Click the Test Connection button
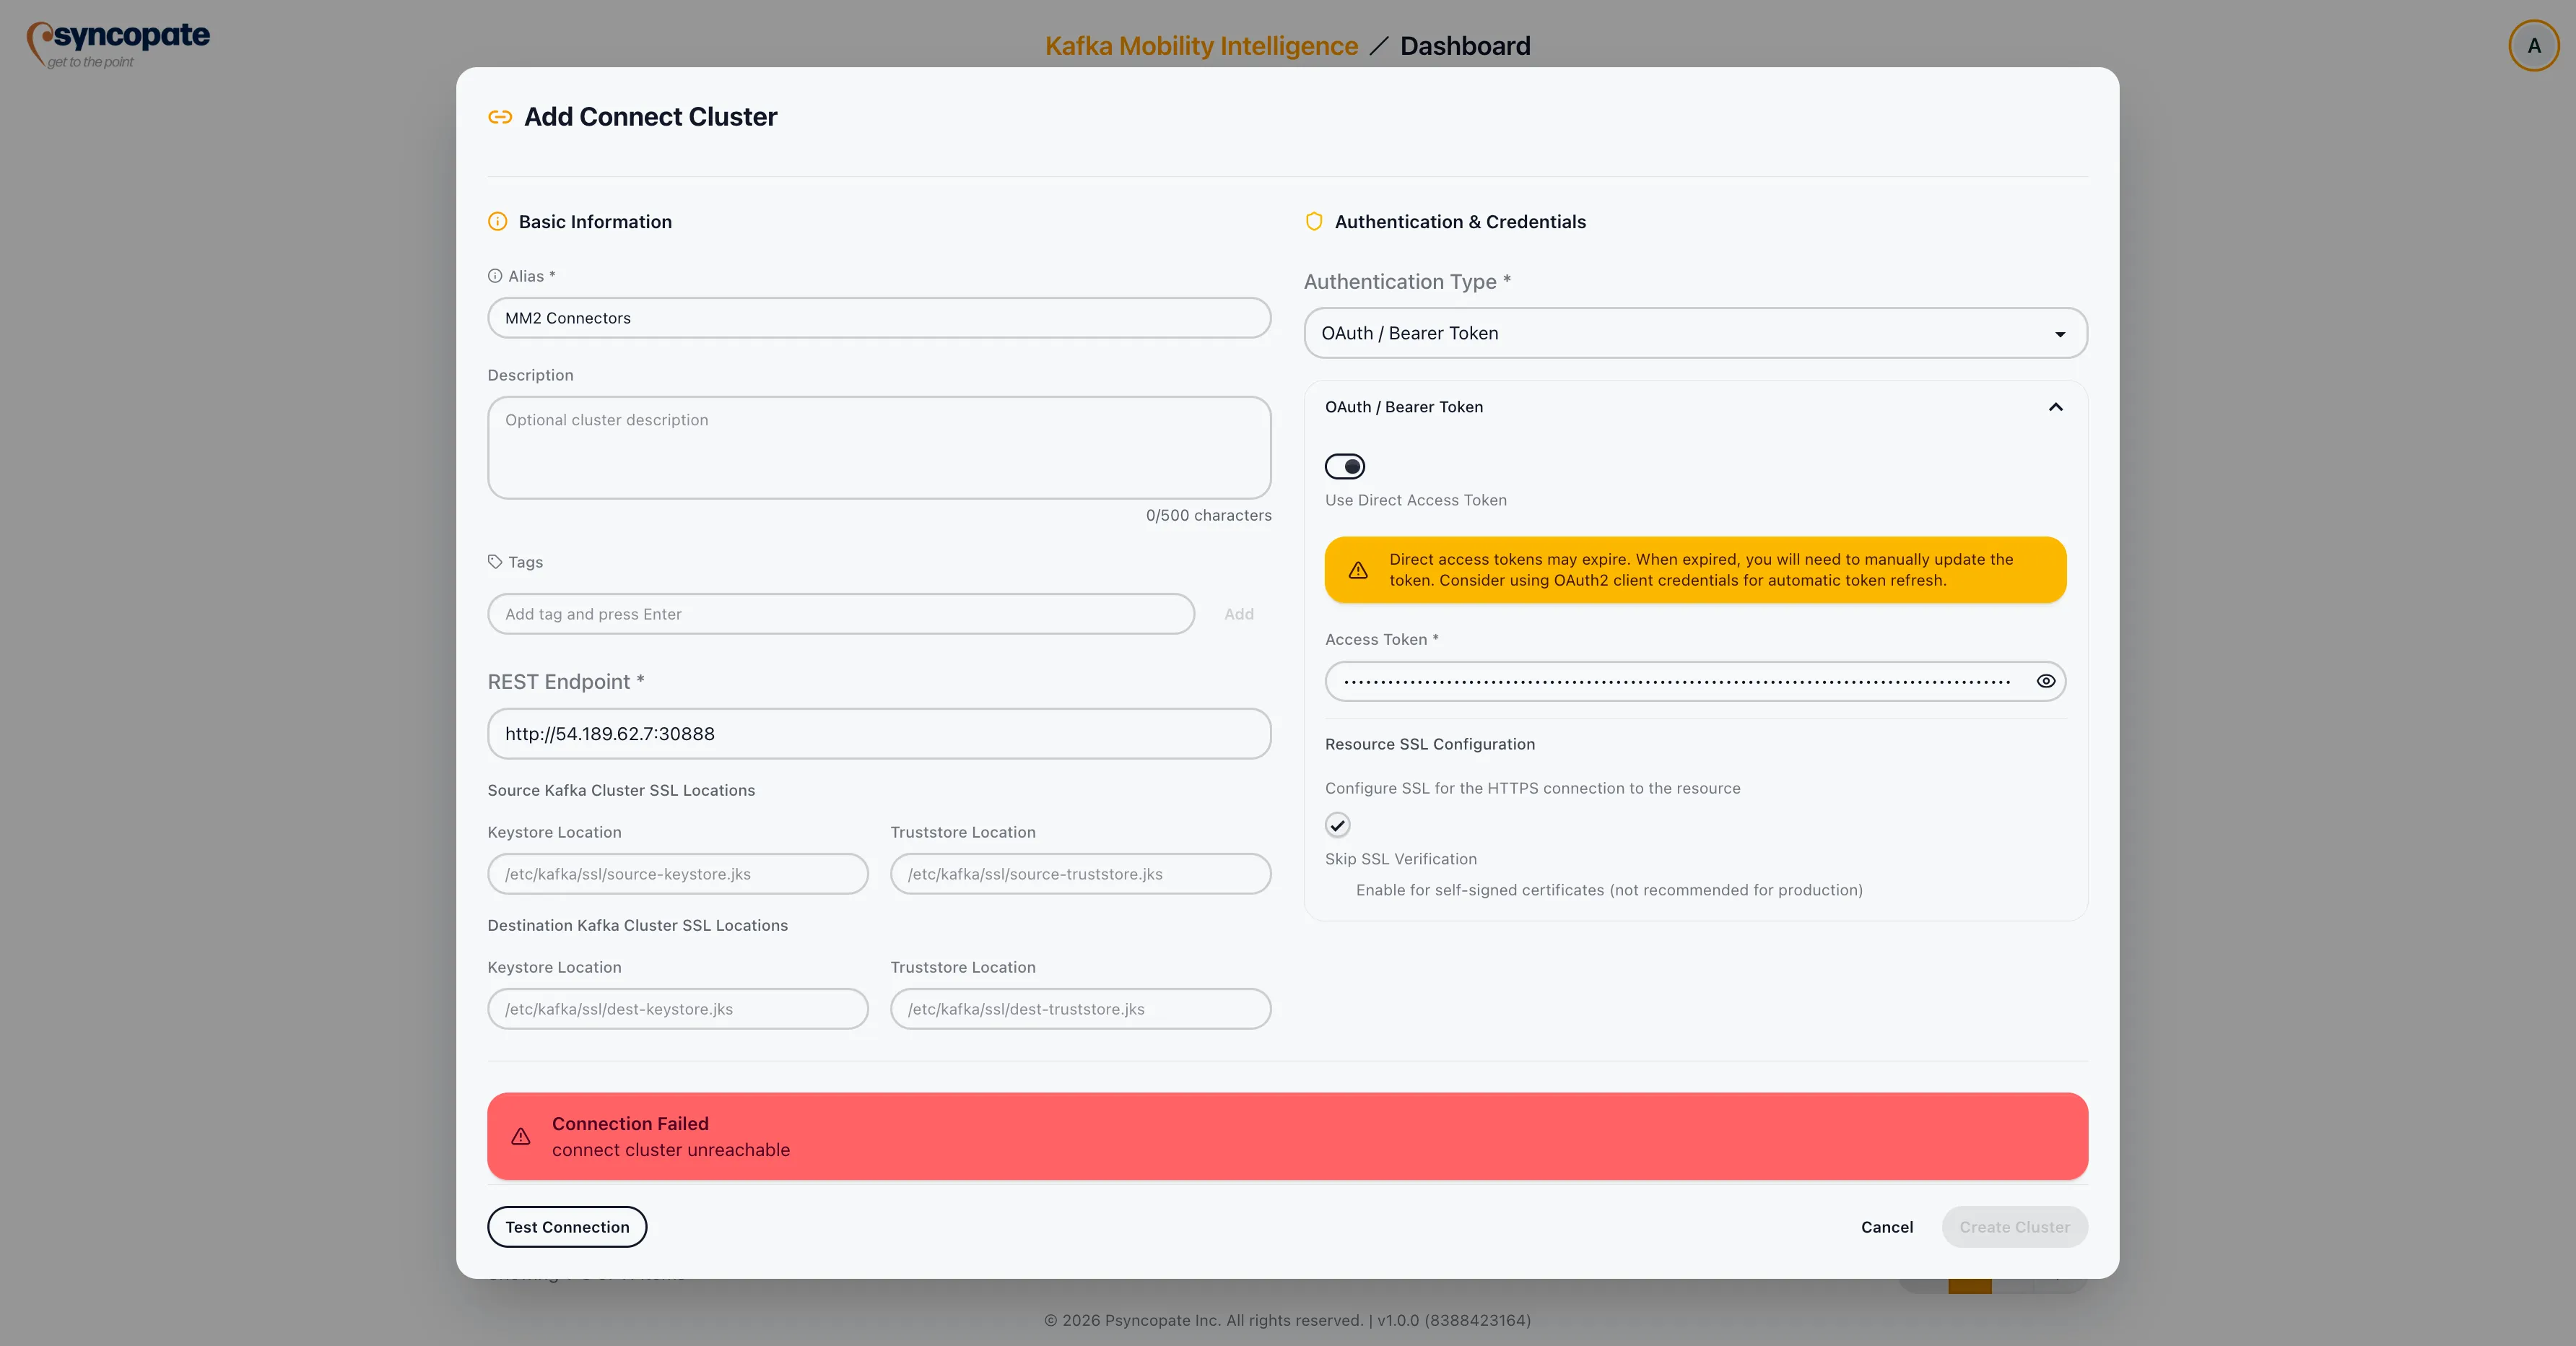Viewport: 2576px width, 1346px height. tap(567, 1227)
